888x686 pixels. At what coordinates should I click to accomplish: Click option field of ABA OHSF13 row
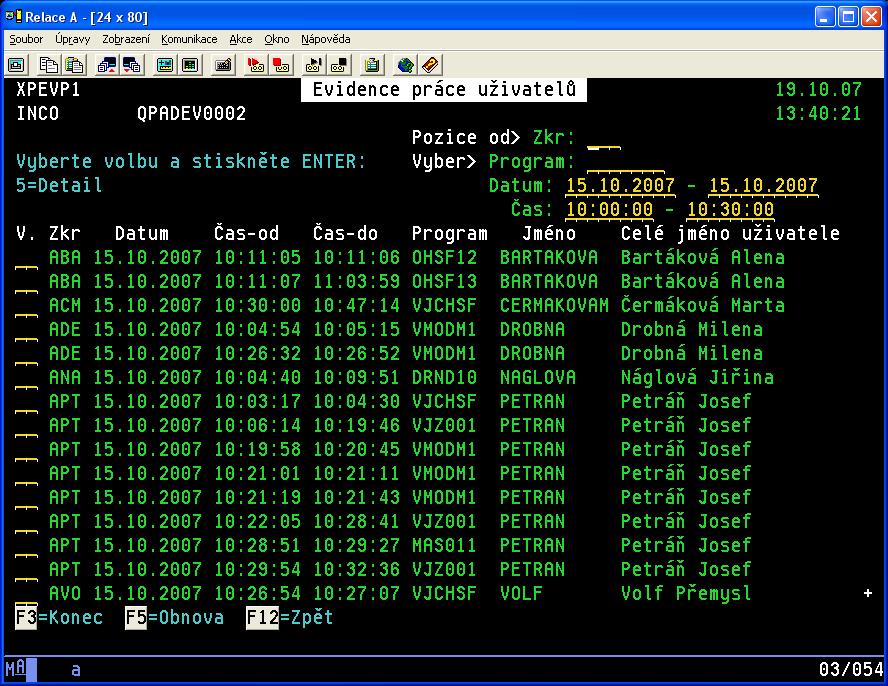27,282
